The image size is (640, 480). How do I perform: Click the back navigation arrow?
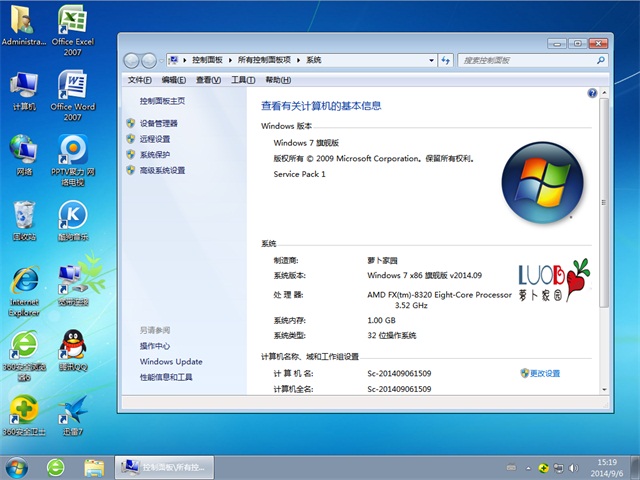[x=131, y=61]
